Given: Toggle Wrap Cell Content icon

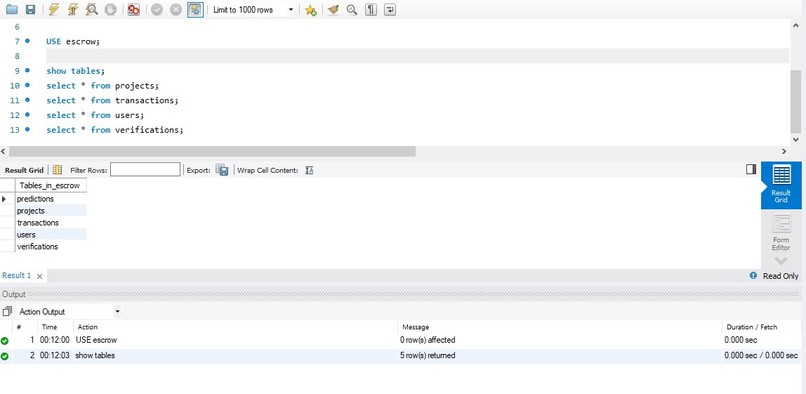Looking at the screenshot, I should [309, 170].
